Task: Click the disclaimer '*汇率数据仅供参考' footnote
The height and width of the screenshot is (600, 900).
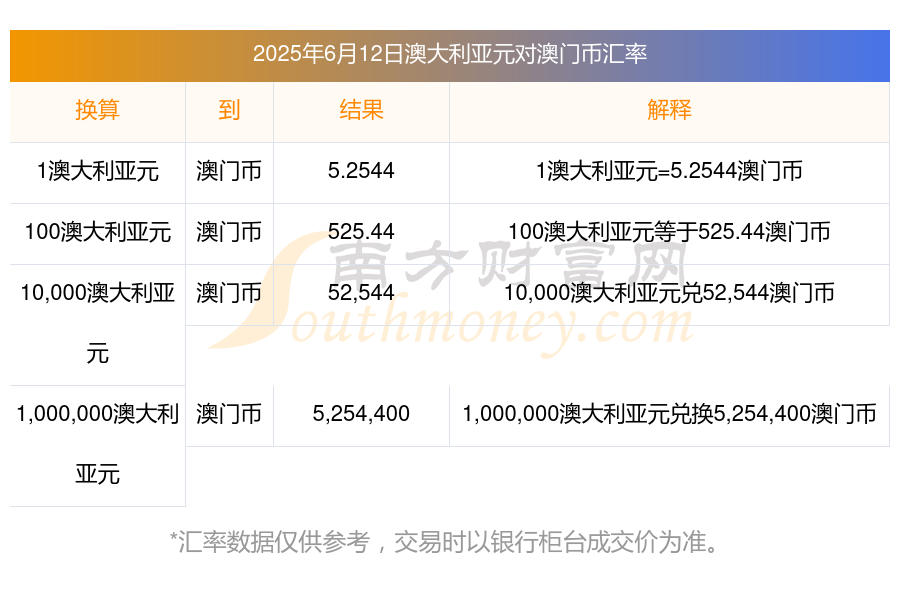Action: coord(444,542)
